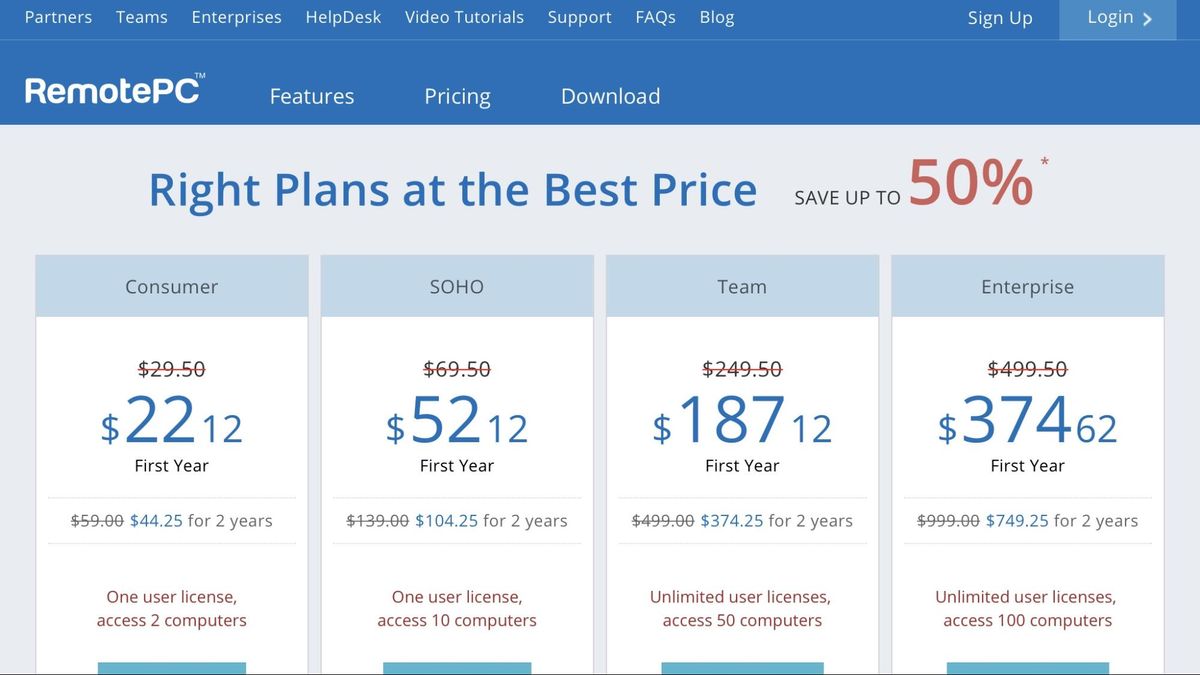
Task: Browse the FAQs
Action: (655, 17)
